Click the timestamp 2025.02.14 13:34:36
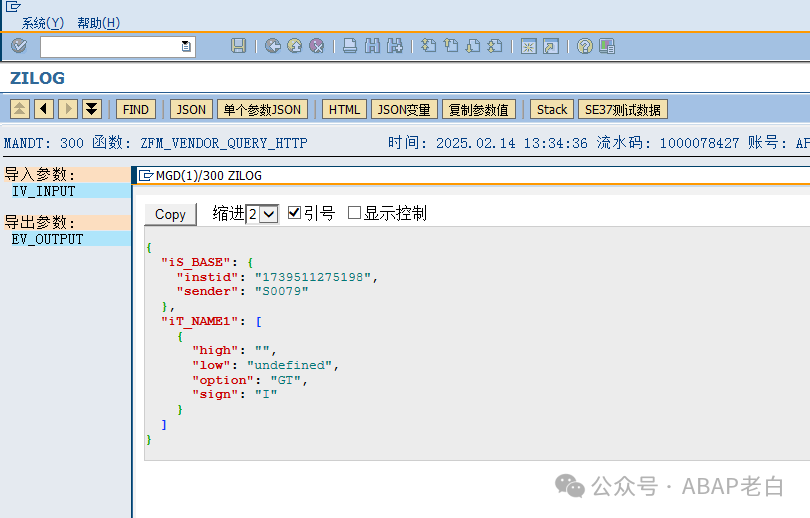Viewport: 810px width, 518px height. click(x=512, y=143)
